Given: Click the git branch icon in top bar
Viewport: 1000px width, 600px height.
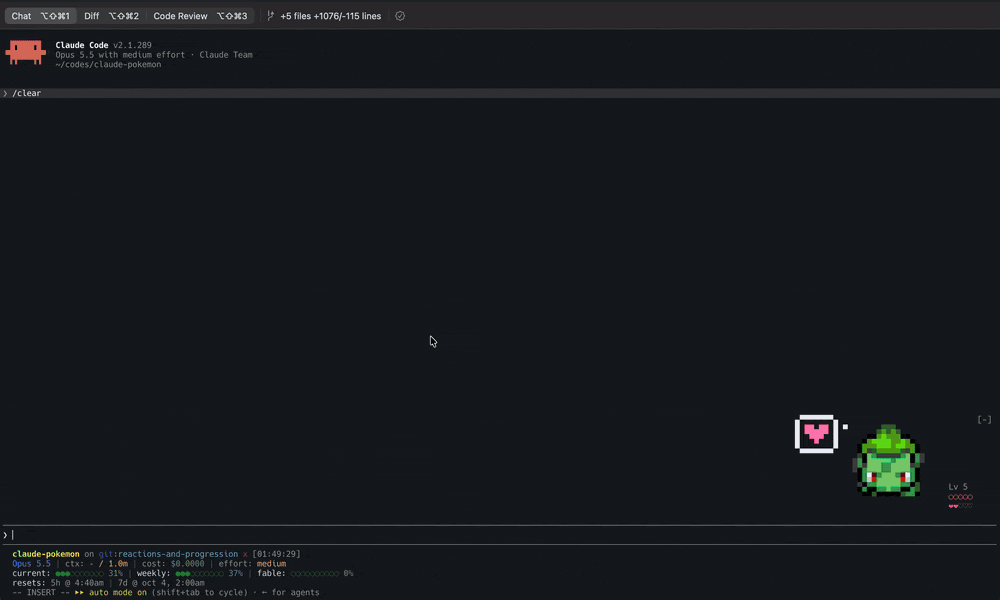Looking at the screenshot, I should pyautogui.click(x=270, y=16).
